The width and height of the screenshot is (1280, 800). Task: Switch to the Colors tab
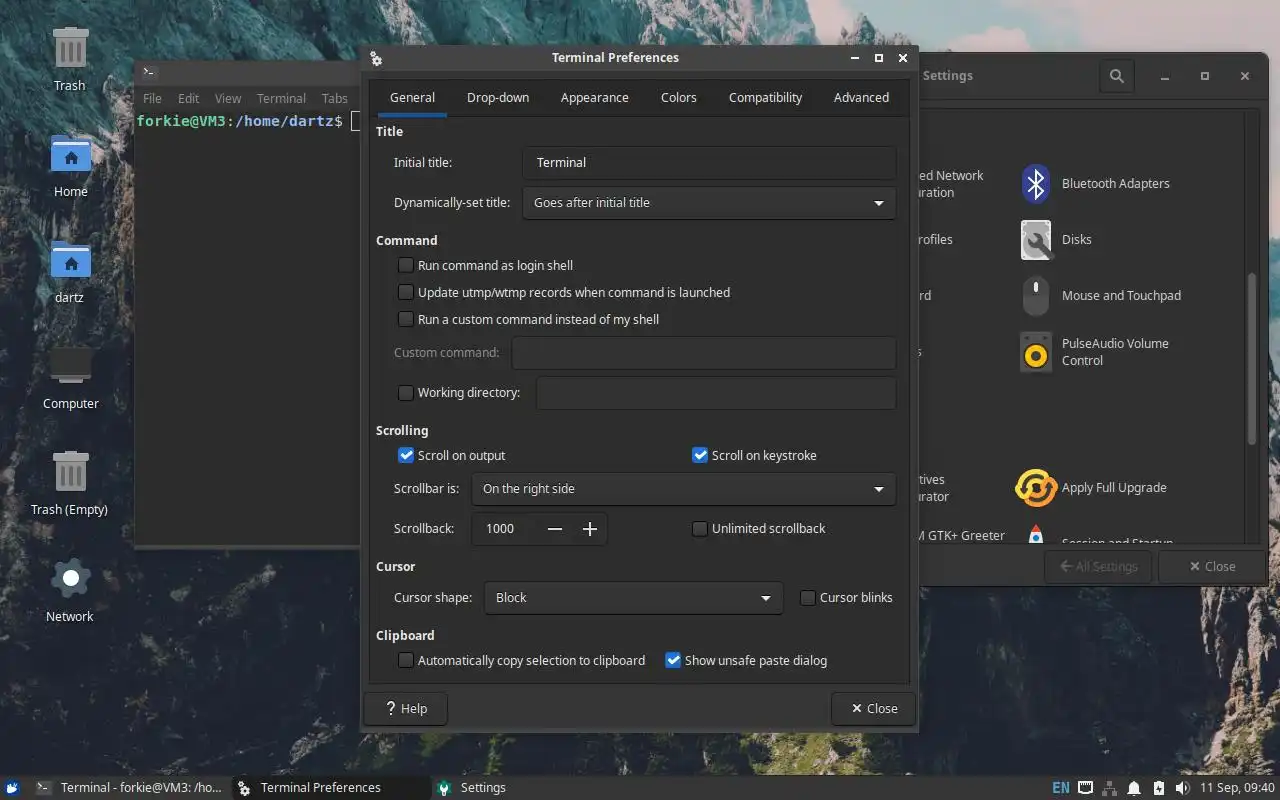[679, 98]
